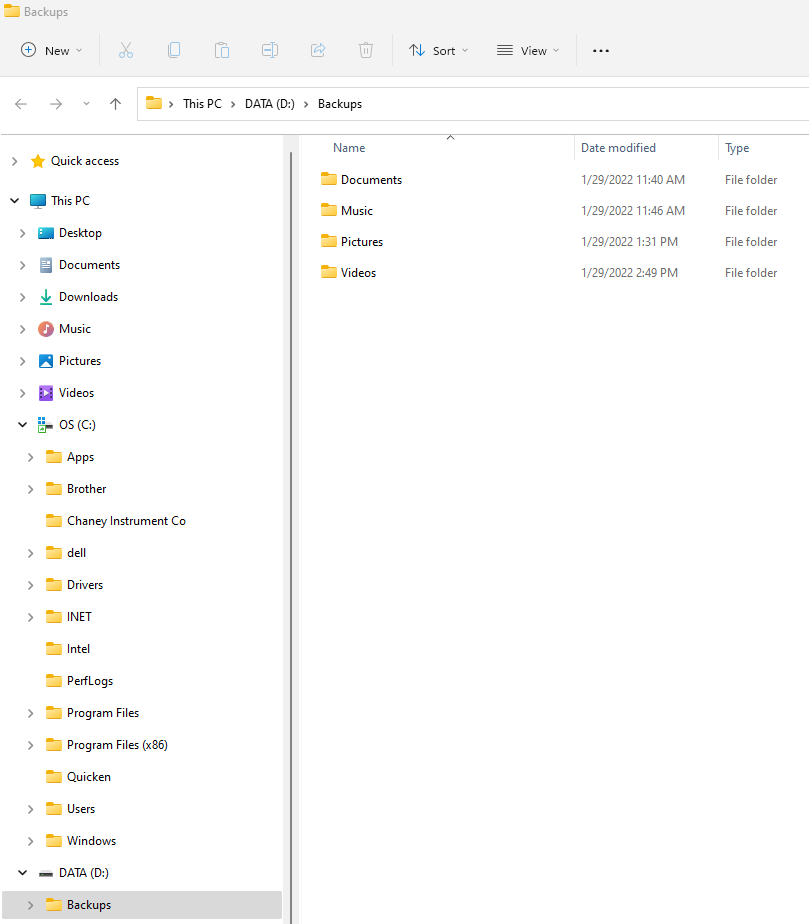This screenshot has width=809, height=924.
Task: Open the Sort dropdown menu
Action: [x=439, y=51]
